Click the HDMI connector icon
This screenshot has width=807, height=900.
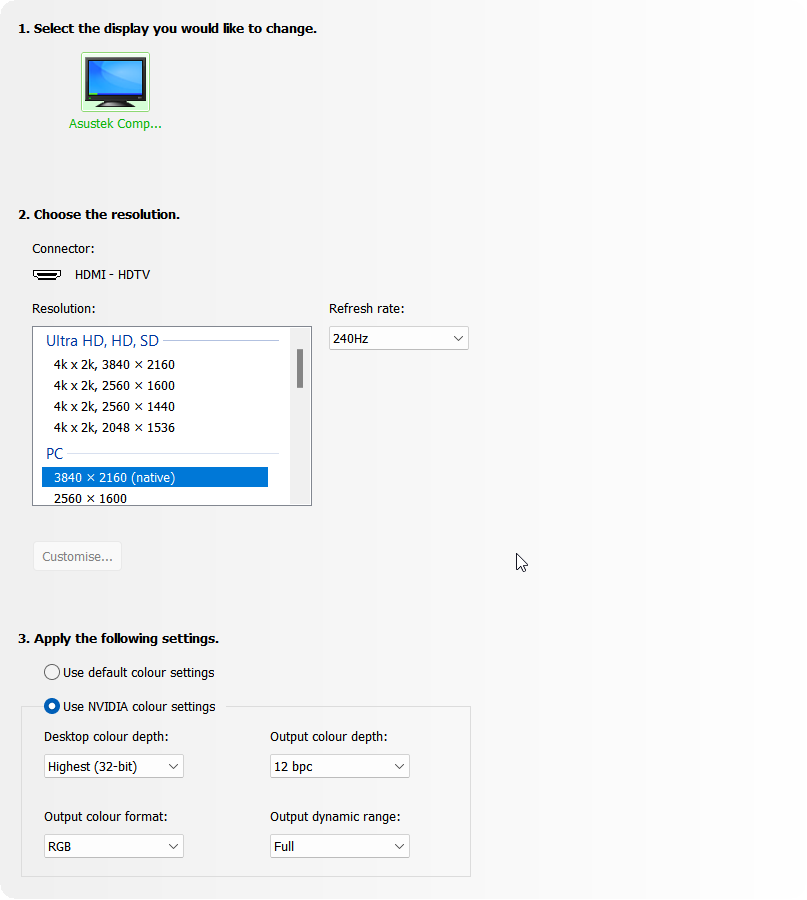[x=47, y=275]
